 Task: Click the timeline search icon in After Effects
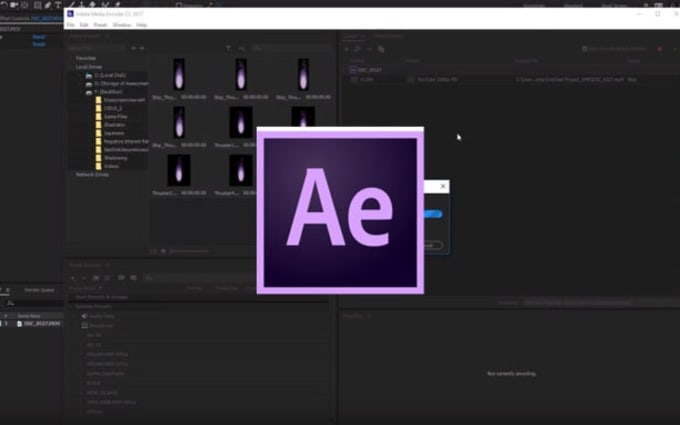10,303
